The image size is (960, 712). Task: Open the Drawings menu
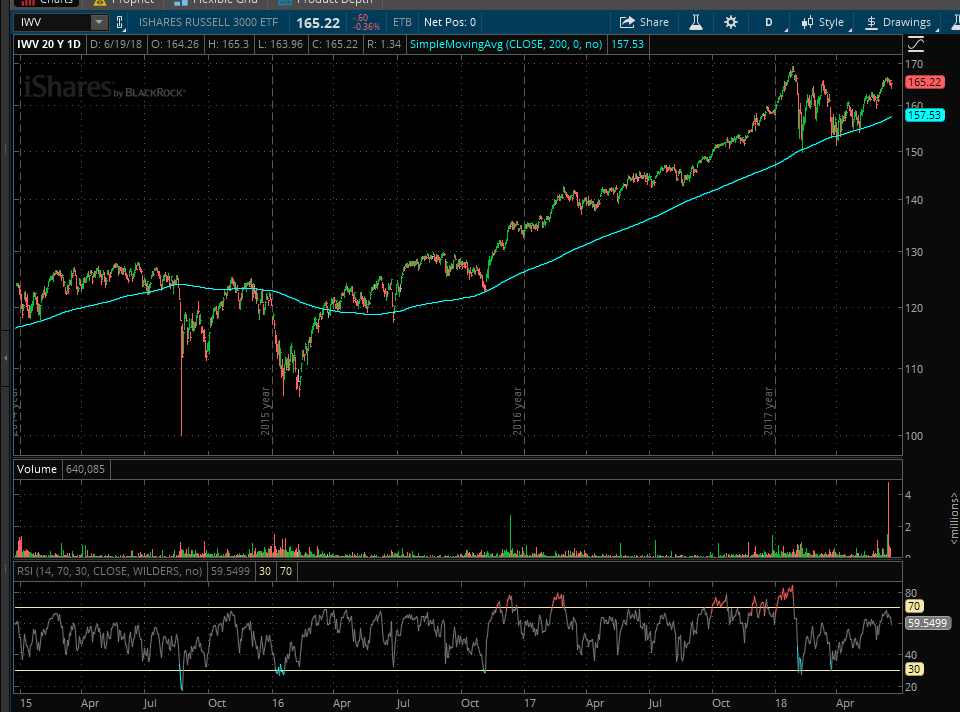click(x=899, y=23)
